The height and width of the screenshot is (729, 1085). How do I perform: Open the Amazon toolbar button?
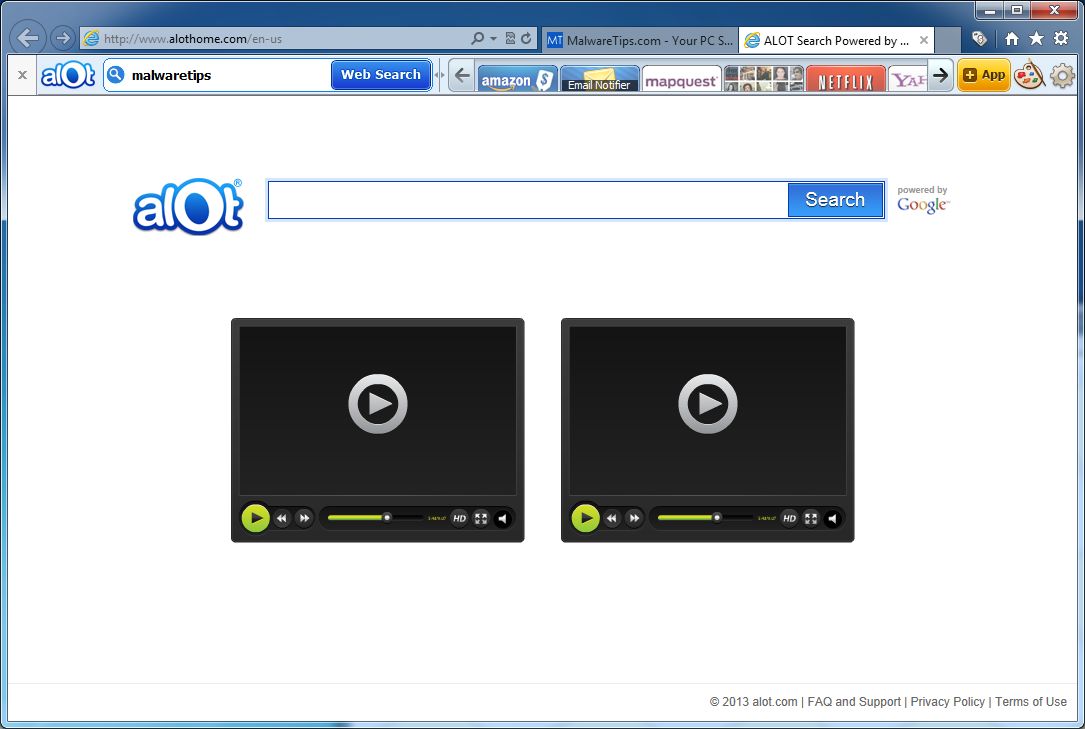517,79
